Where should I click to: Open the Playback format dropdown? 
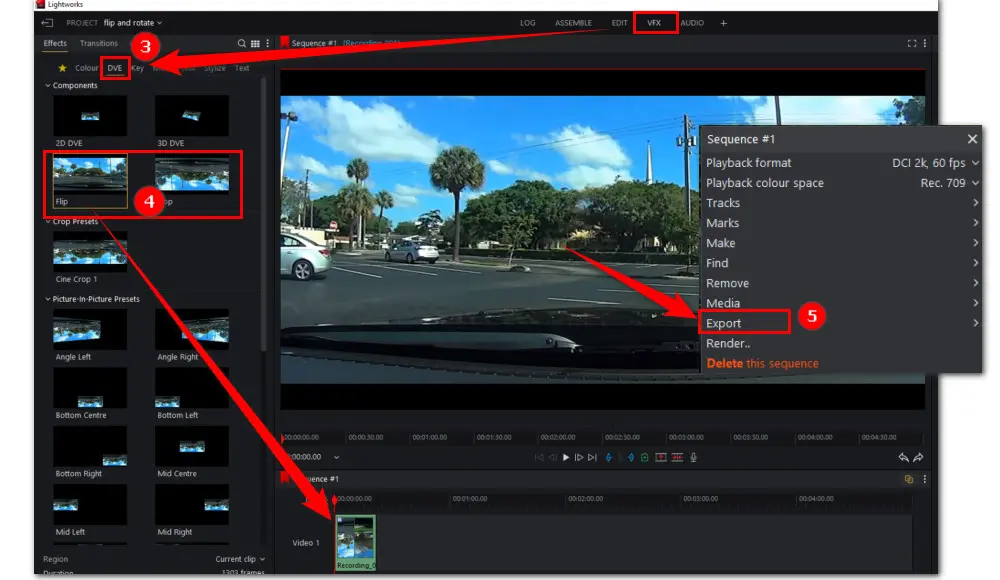(x=935, y=163)
